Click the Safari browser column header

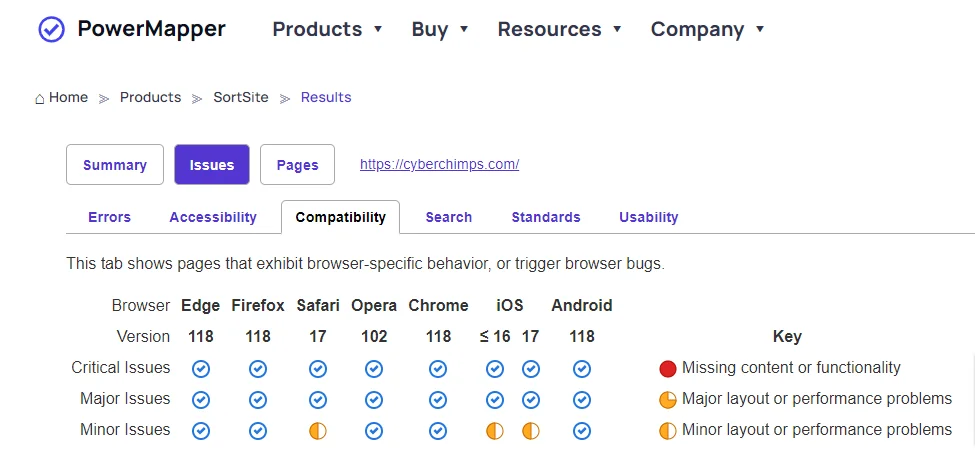318,306
